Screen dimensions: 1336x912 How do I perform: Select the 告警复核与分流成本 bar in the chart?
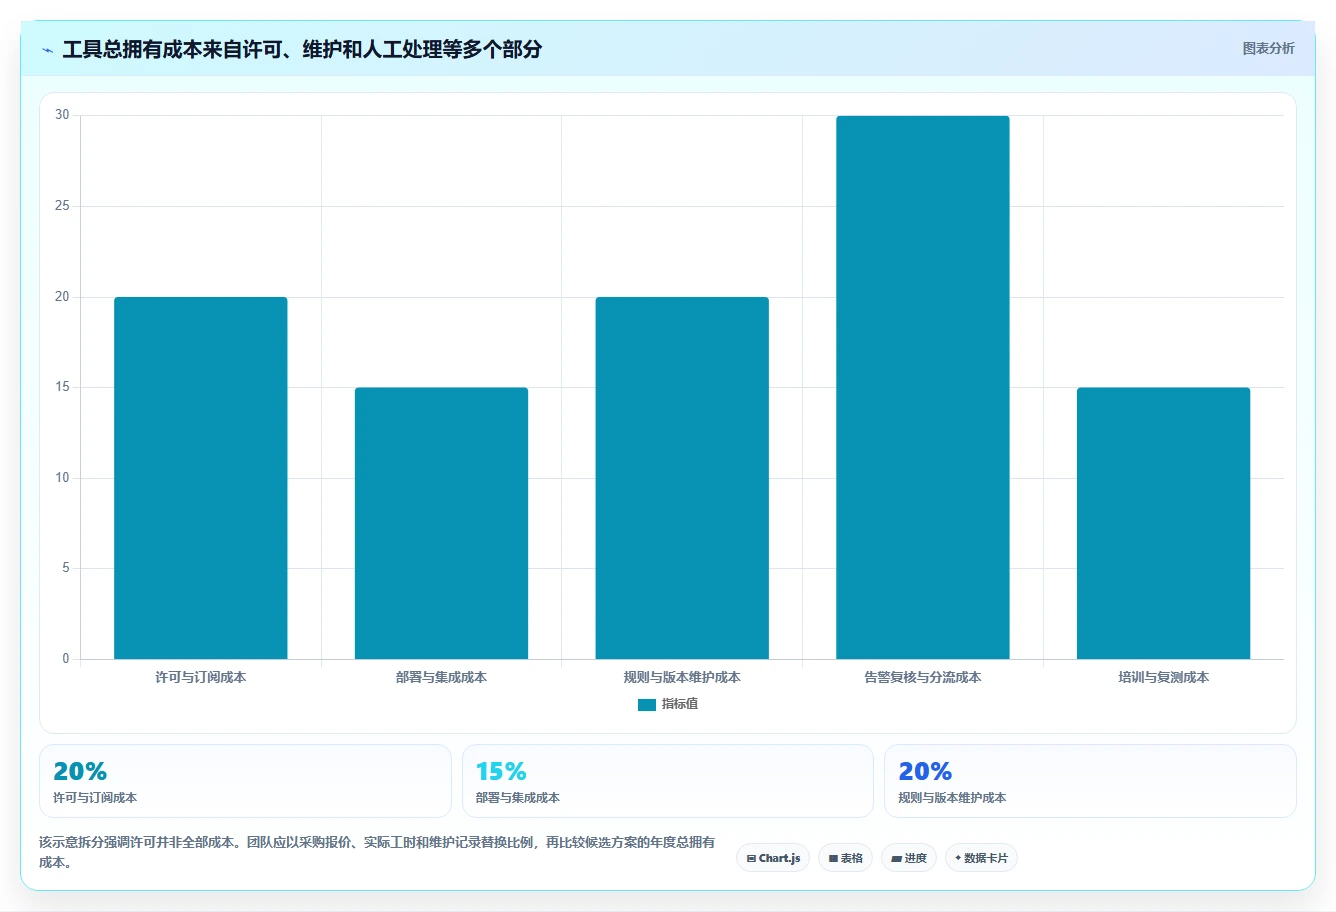923,387
